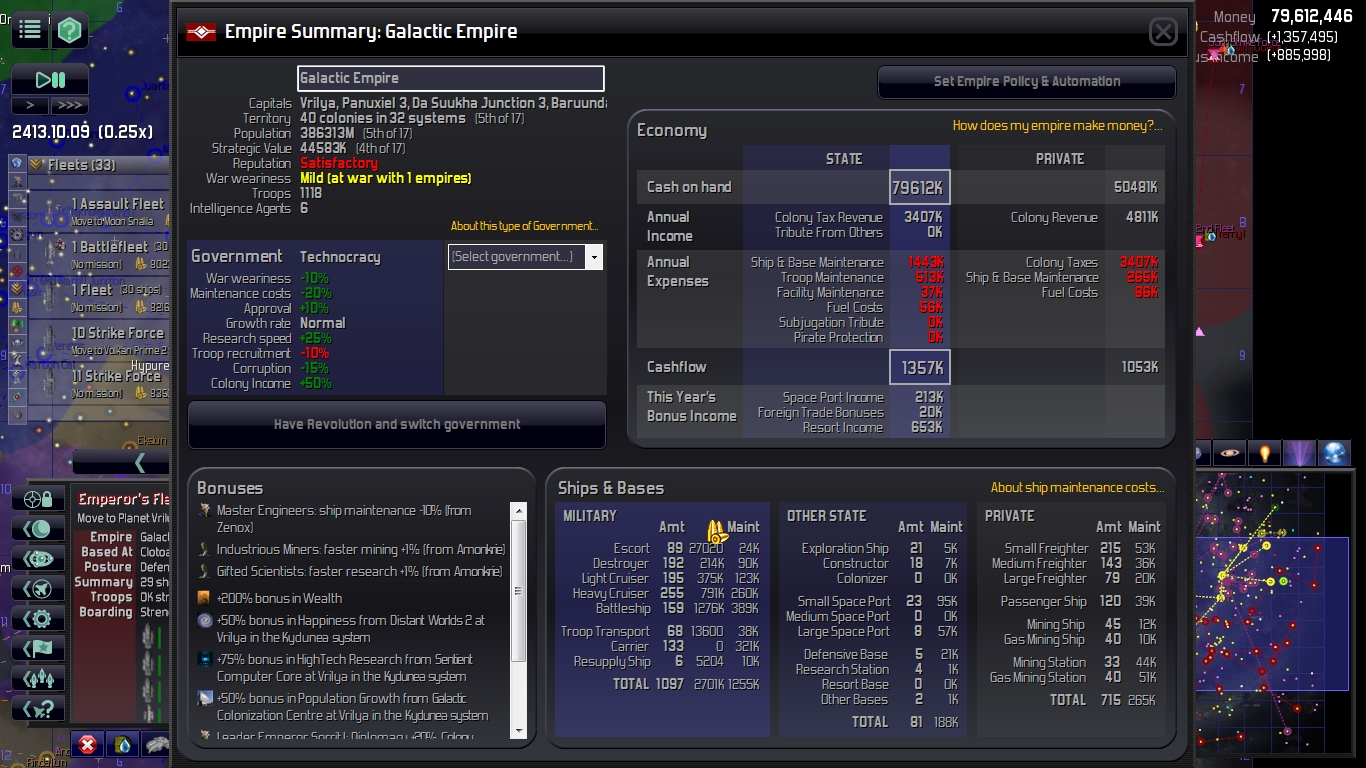Click the leaf icon in the bottom bar

pos(156,744)
